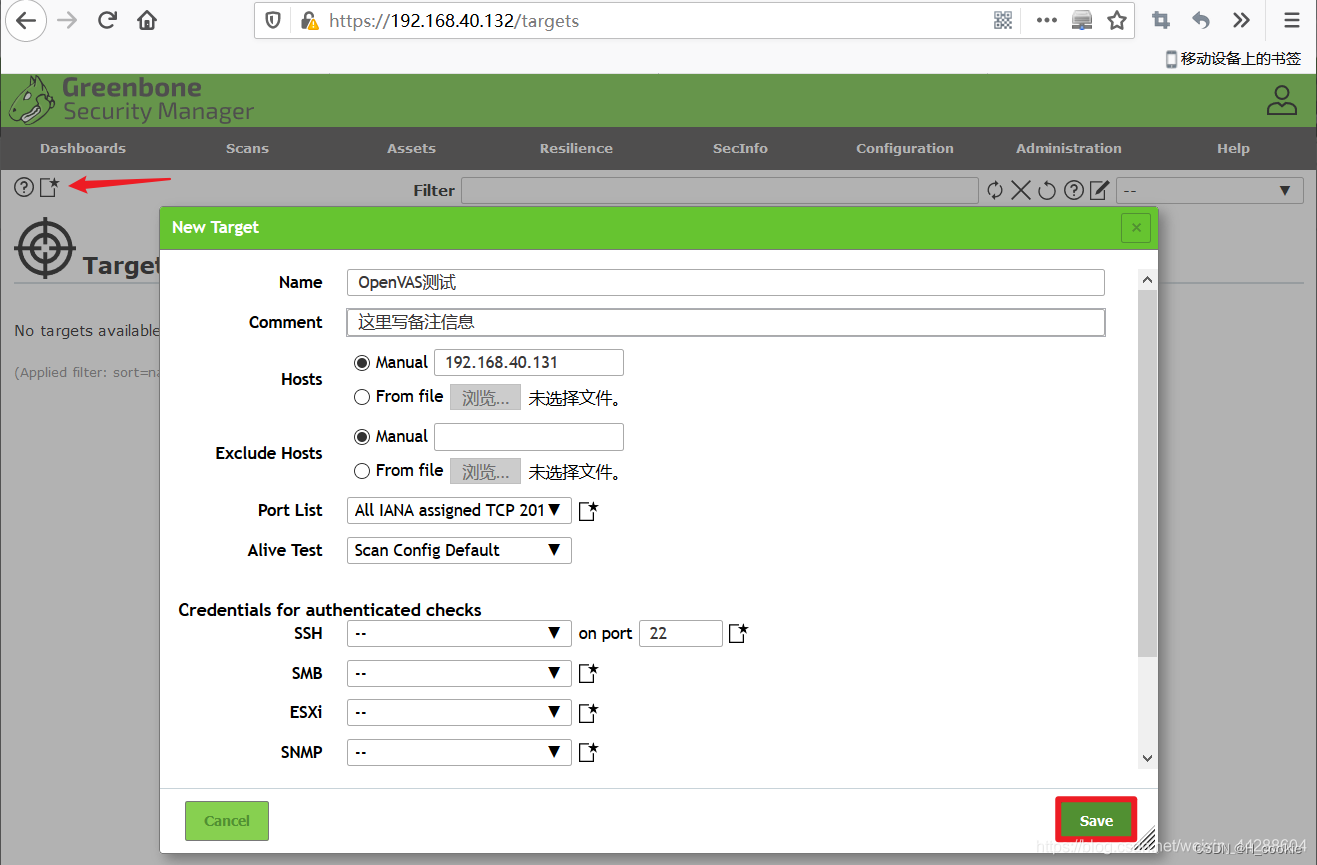
Task: Open the Port List dropdown
Action: pyautogui.click(x=459, y=510)
